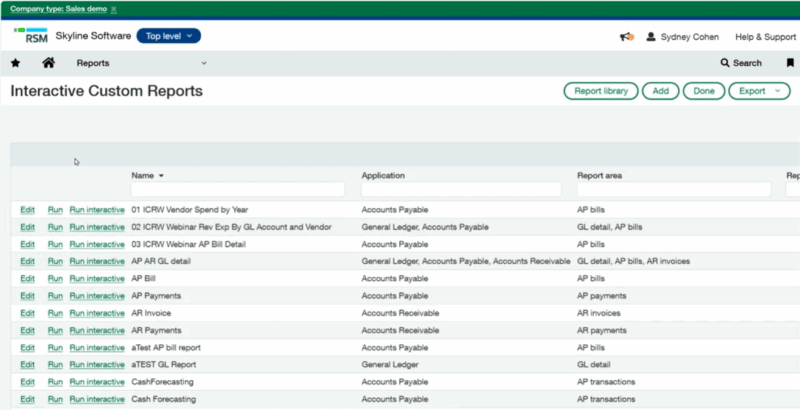The width and height of the screenshot is (800, 410).
Task: Focus the Name filter field
Action: pos(238,190)
